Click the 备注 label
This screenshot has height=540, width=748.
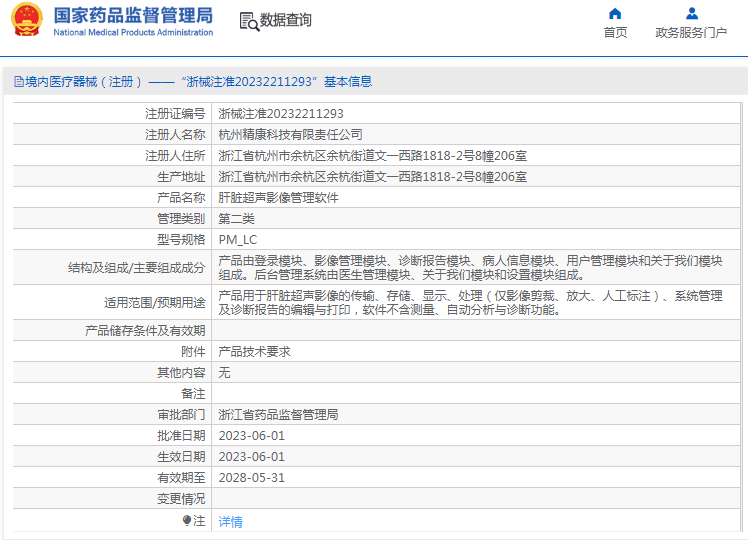[193, 394]
